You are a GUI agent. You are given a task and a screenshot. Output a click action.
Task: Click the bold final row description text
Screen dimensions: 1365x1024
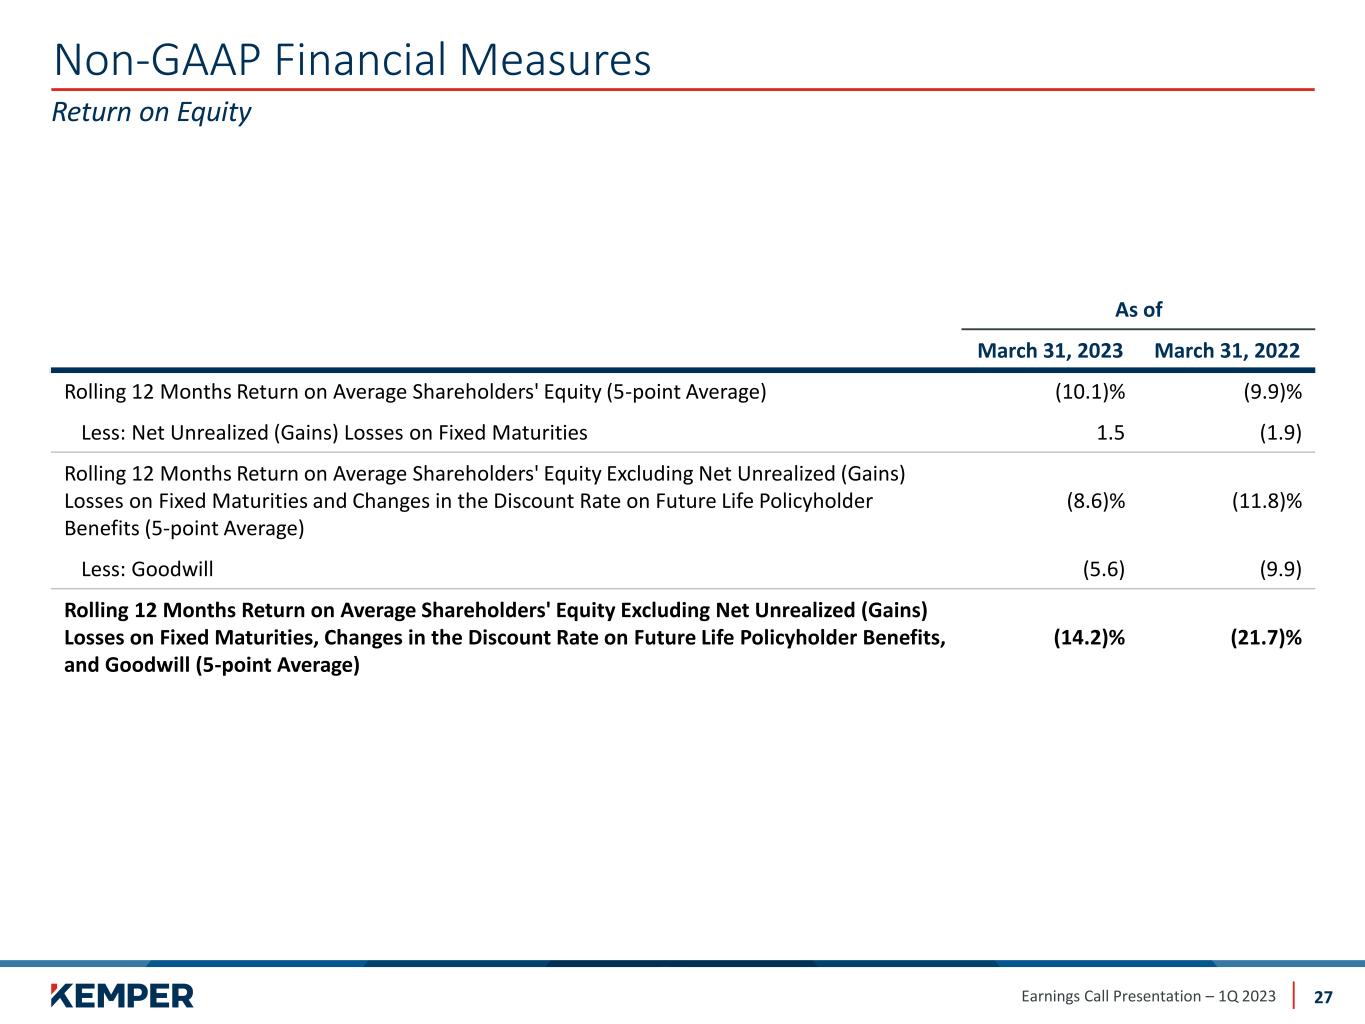pos(504,637)
